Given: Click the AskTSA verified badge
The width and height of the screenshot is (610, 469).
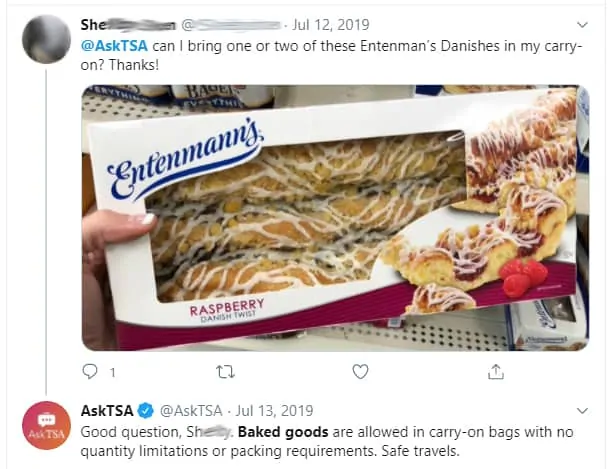Looking at the screenshot, I should pos(146,411).
